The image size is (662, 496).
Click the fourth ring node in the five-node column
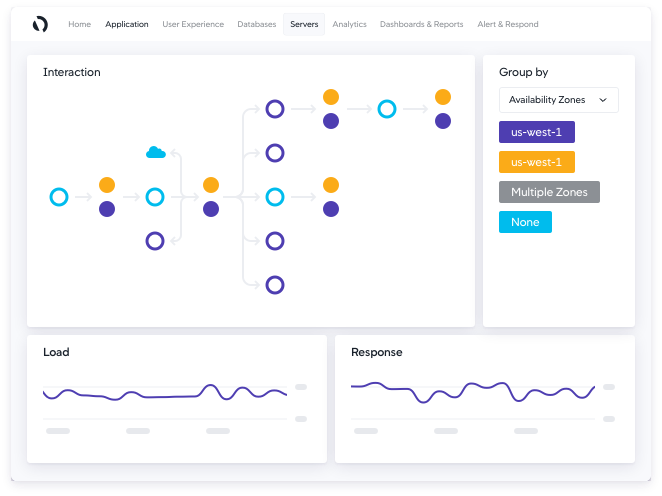tap(275, 241)
